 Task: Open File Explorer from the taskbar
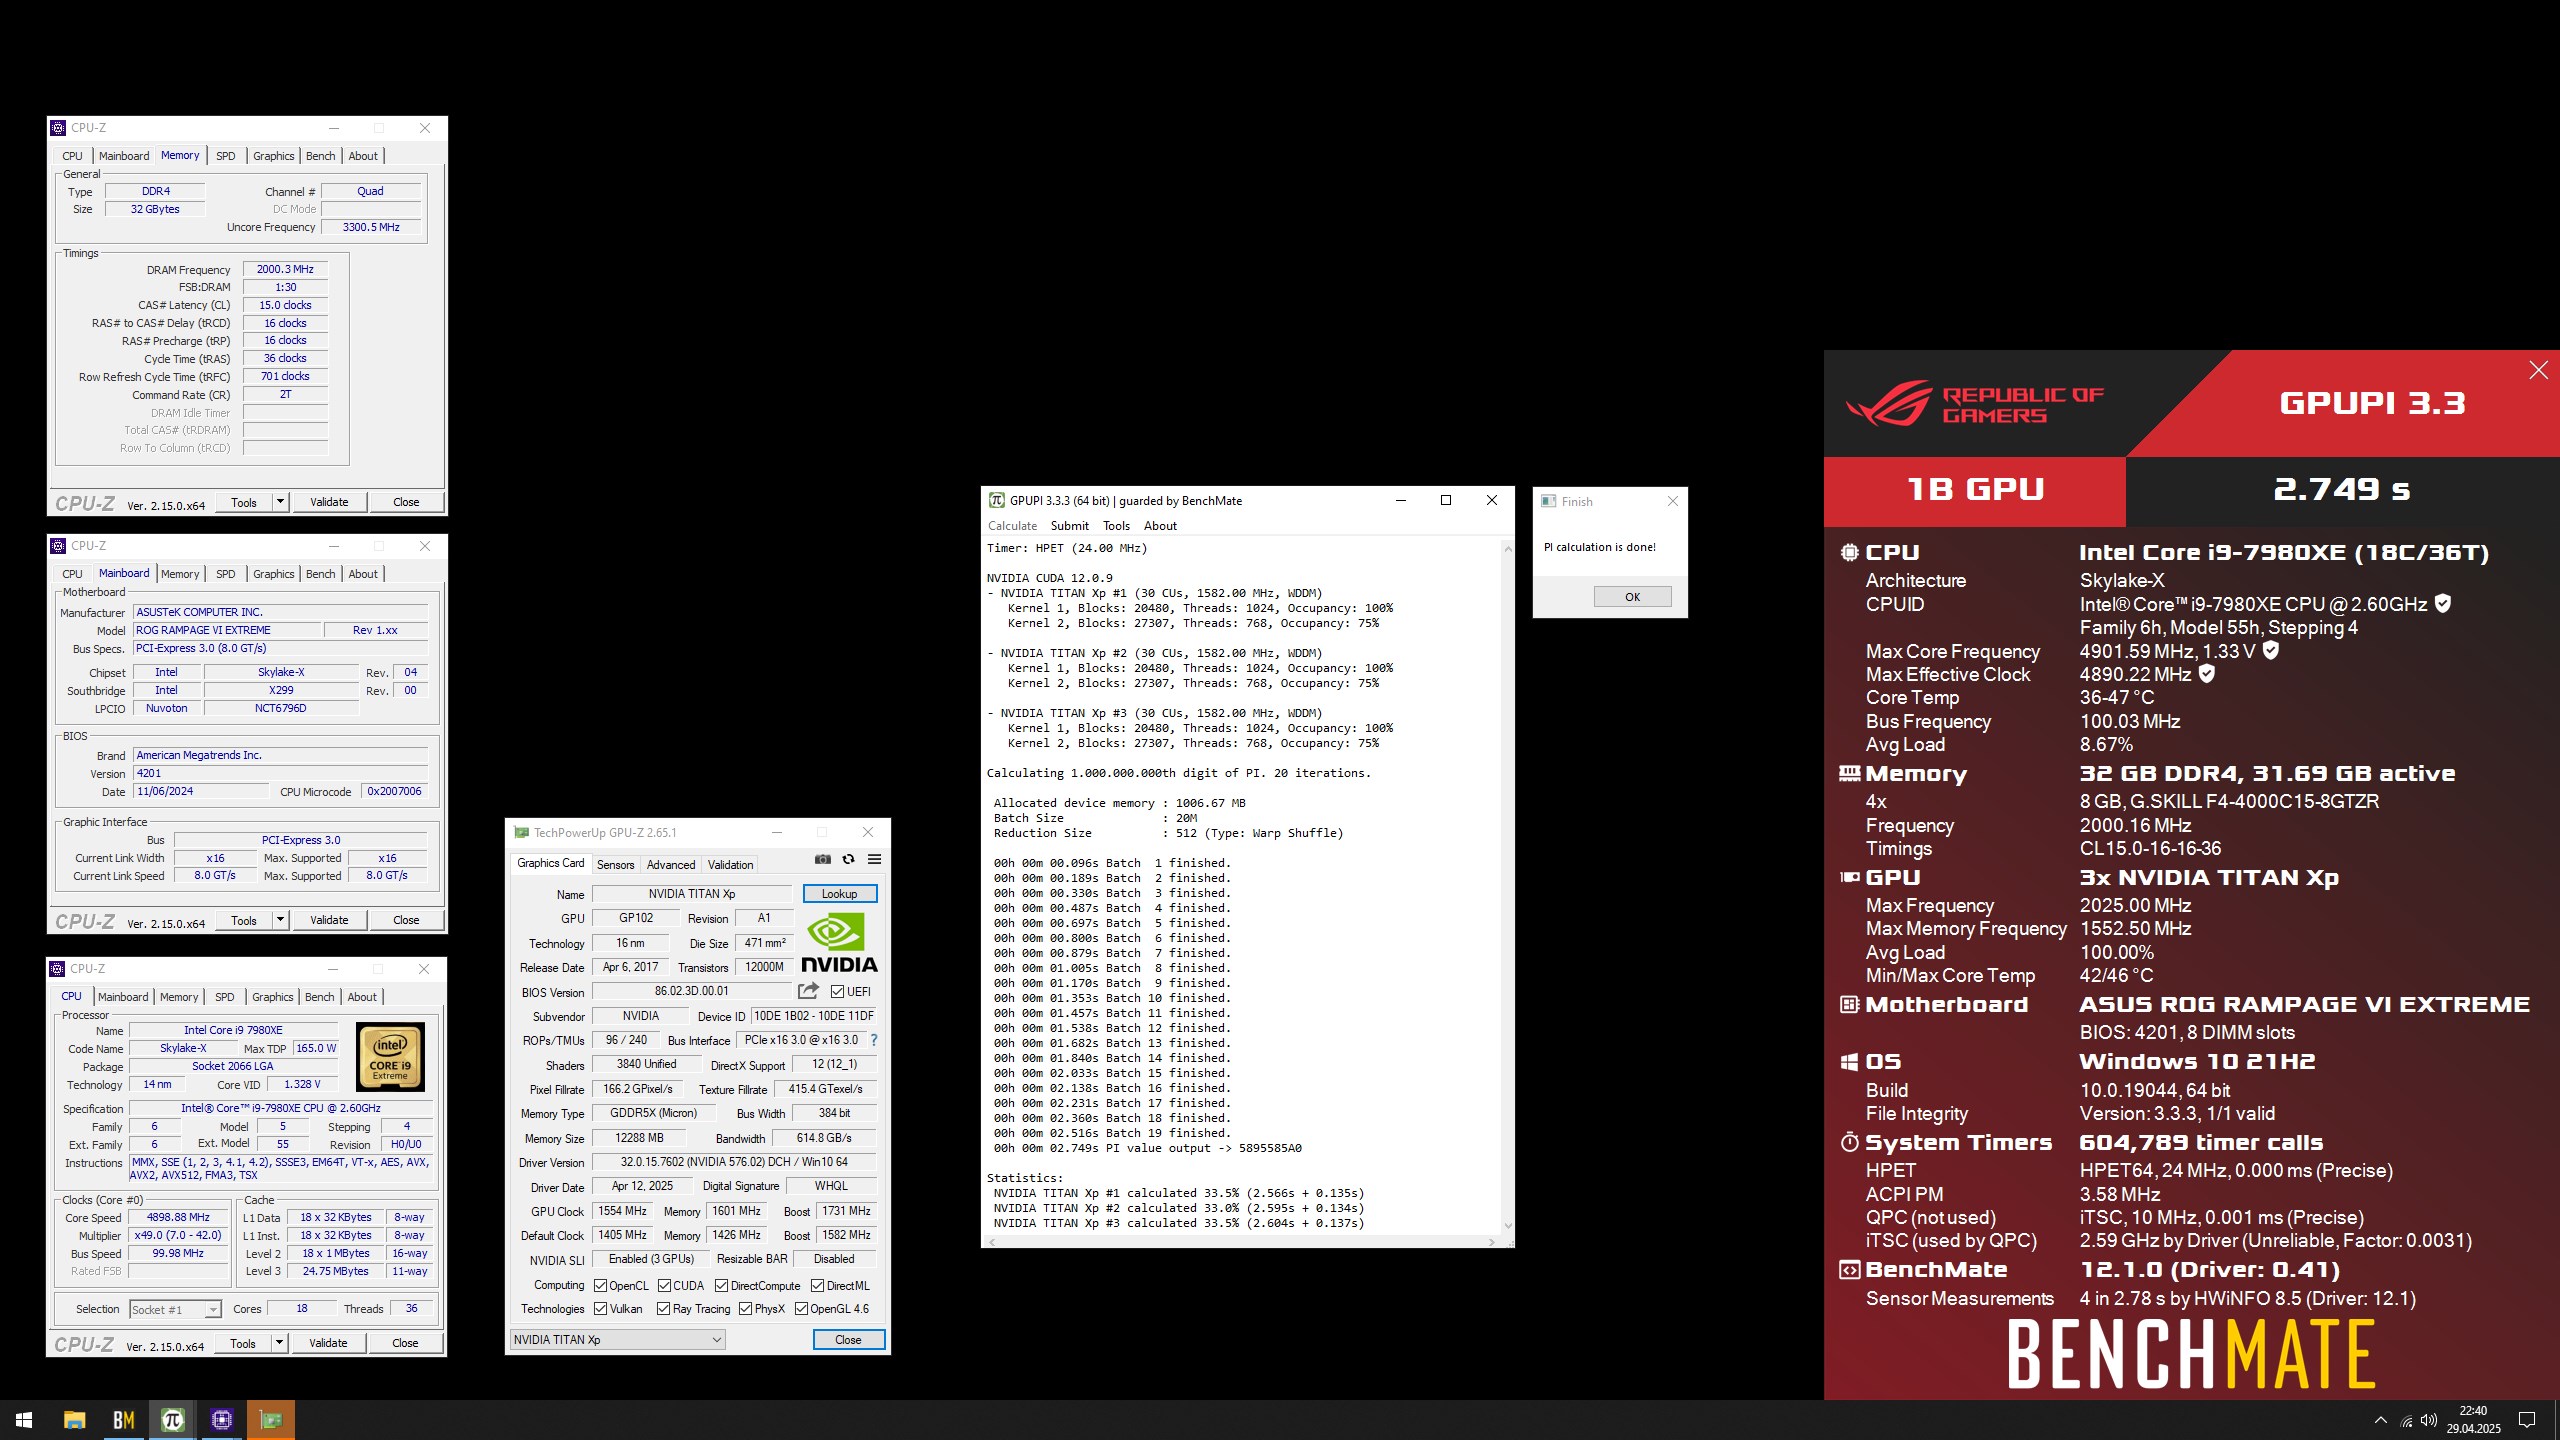(74, 1420)
